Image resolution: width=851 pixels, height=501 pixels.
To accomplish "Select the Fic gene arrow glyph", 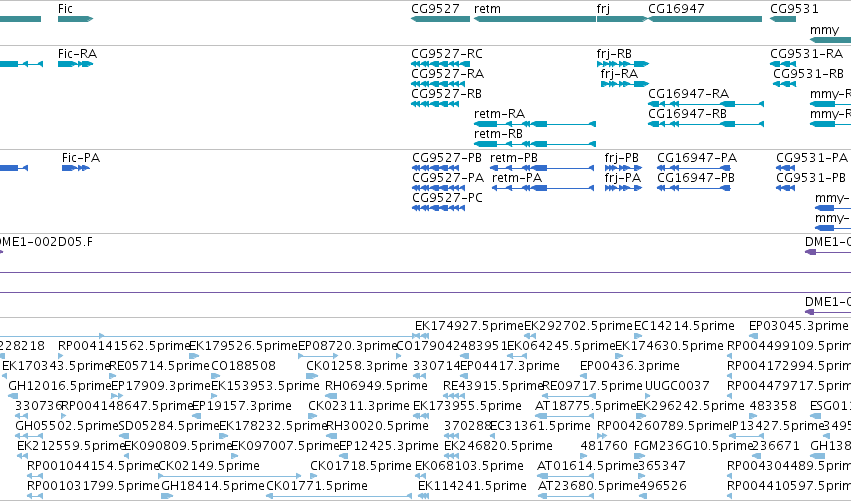I will click(x=75, y=19).
